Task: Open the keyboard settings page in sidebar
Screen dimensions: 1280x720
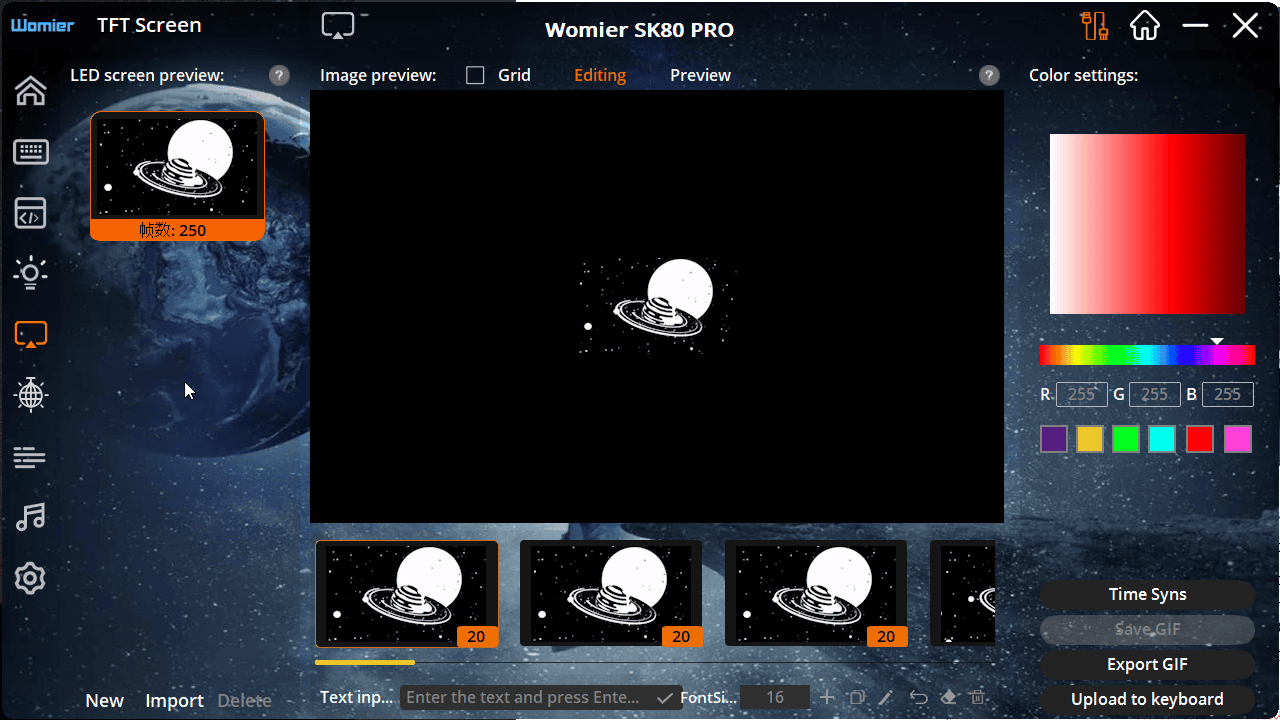Action: click(31, 152)
